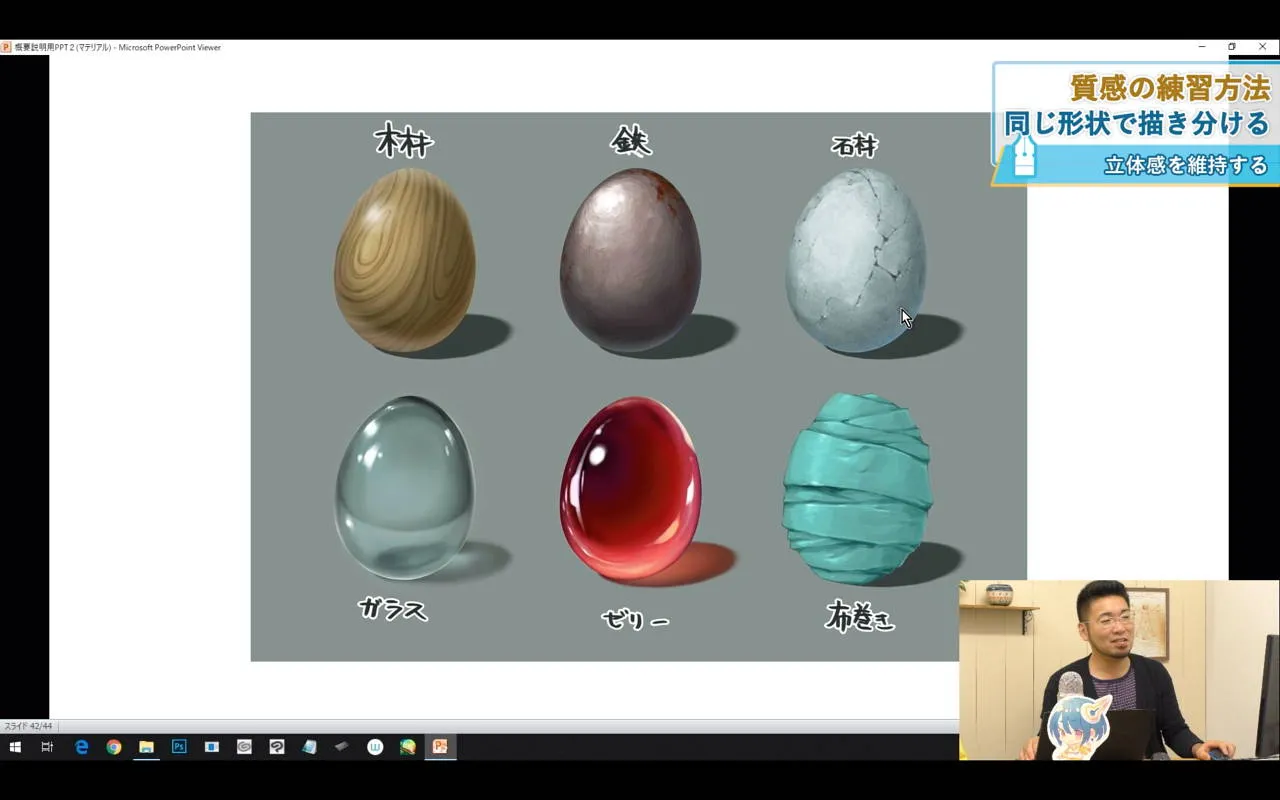Click the transparent glass egg illustration
This screenshot has height=800, width=1280.
(x=404, y=488)
